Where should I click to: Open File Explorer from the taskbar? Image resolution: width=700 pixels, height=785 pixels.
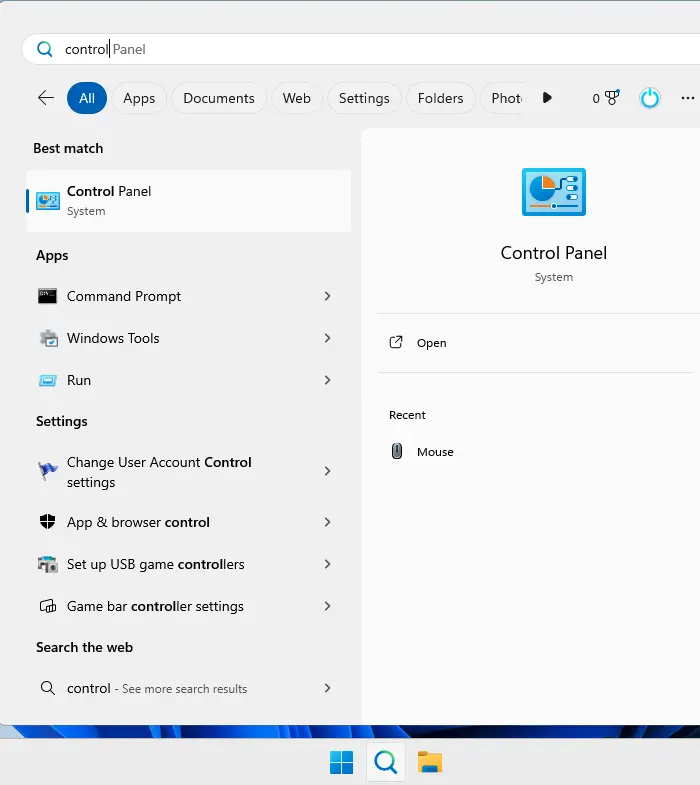pyautogui.click(x=430, y=763)
